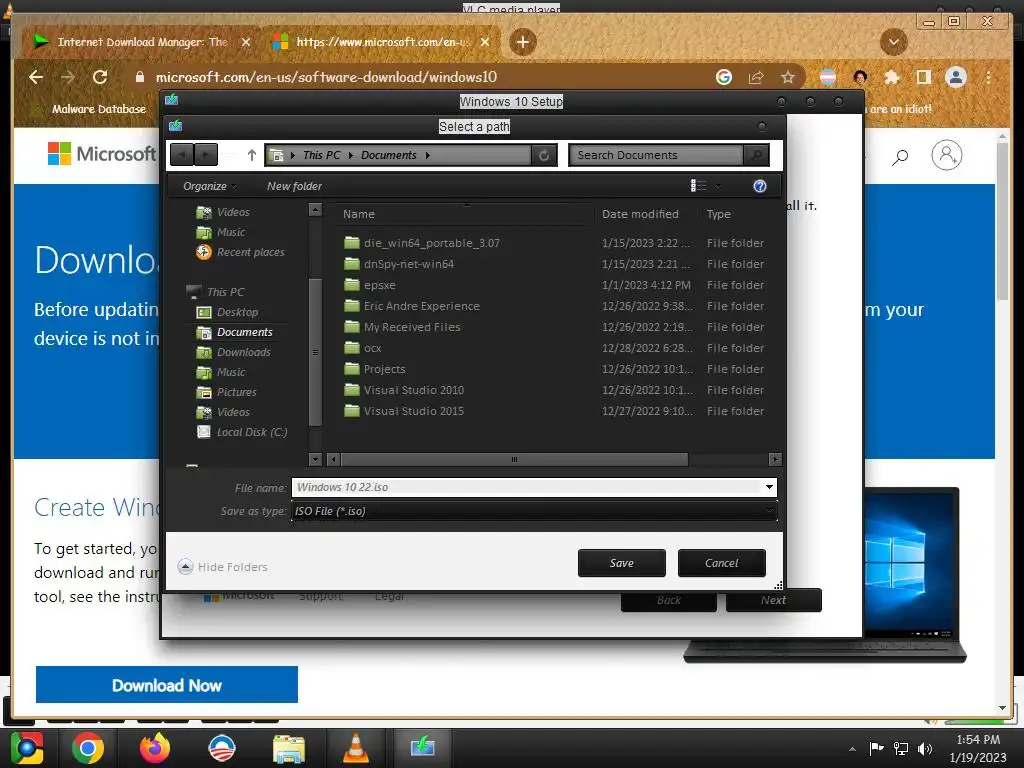This screenshot has width=1024, height=768.
Task: Select the Visual Studio 2015 folder
Action: pos(413,411)
